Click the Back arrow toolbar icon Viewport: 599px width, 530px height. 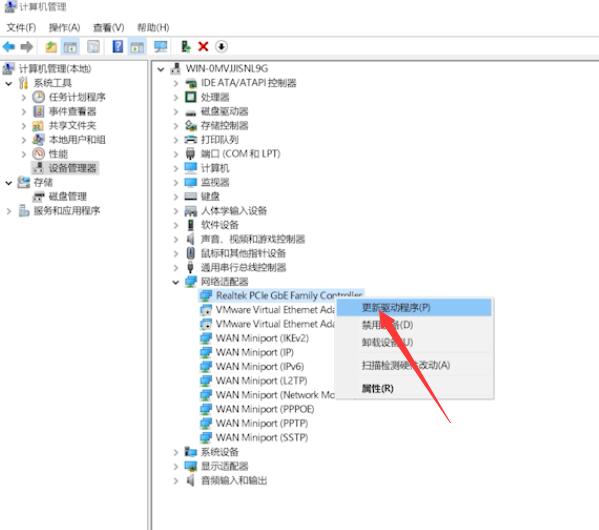pos(9,47)
